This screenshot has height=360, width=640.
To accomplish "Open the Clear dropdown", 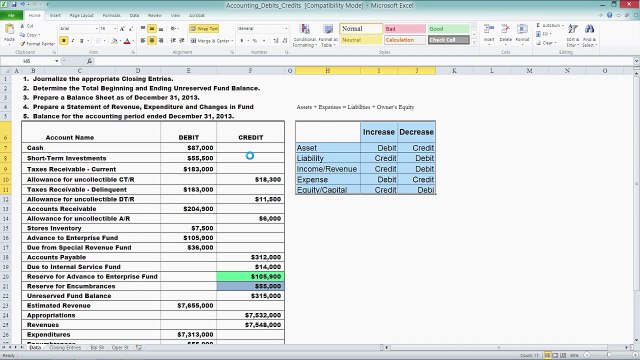I will (546, 43).
